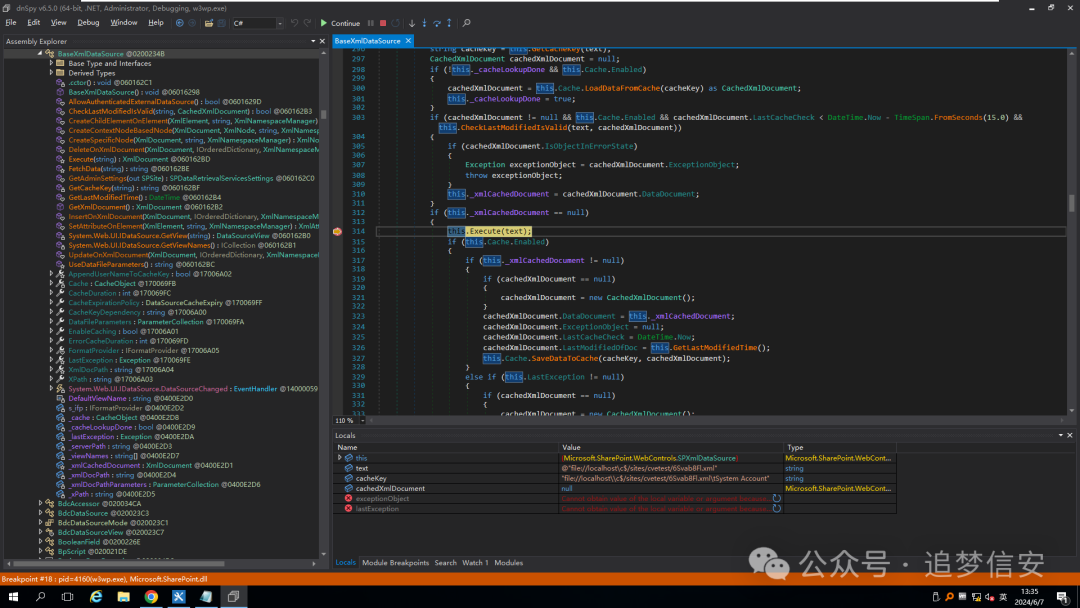
Task: Open the View menu
Action: (x=59, y=23)
